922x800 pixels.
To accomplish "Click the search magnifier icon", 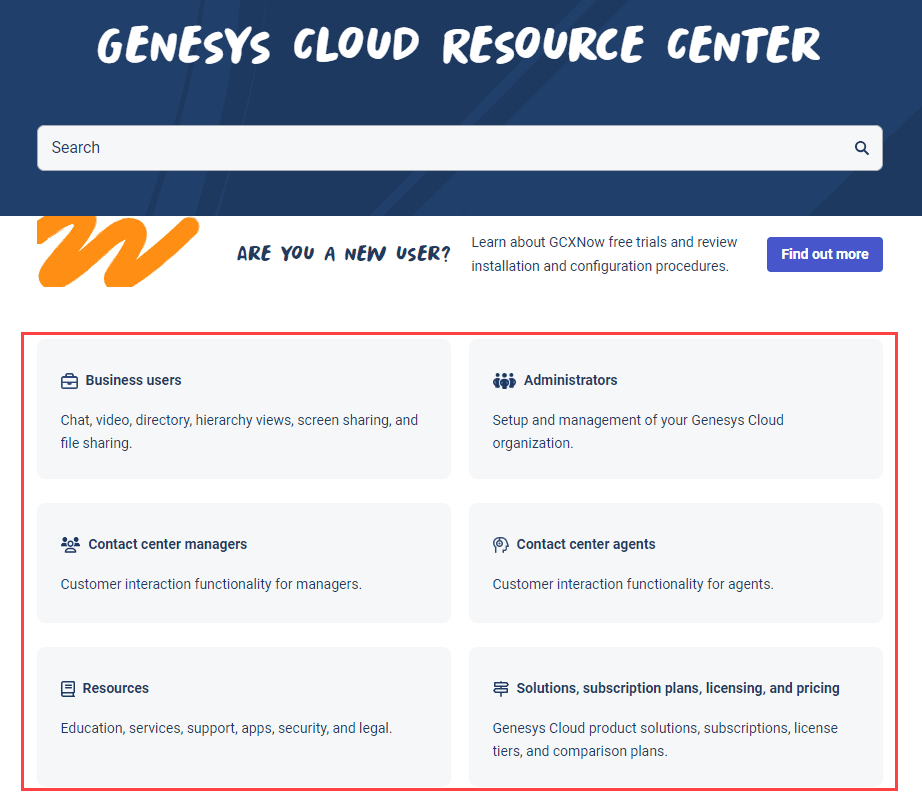I will tap(861, 147).
